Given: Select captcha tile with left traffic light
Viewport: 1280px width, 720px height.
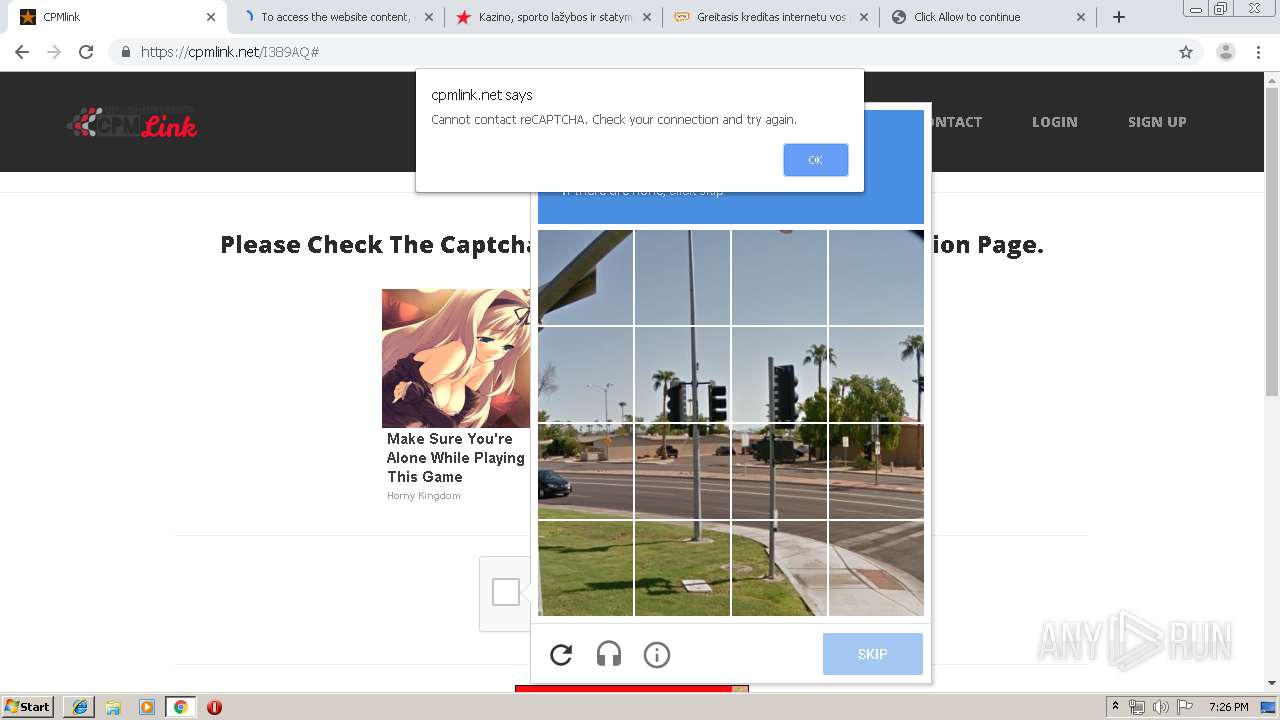Looking at the screenshot, I should [x=682, y=374].
